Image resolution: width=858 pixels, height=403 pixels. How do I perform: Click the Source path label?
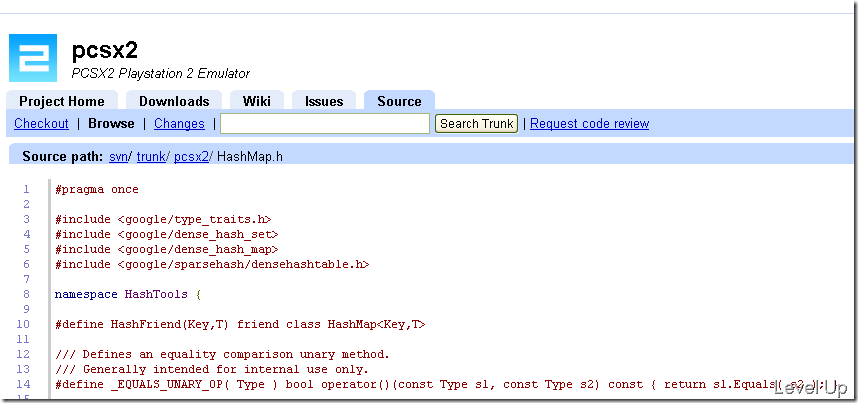click(62, 157)
